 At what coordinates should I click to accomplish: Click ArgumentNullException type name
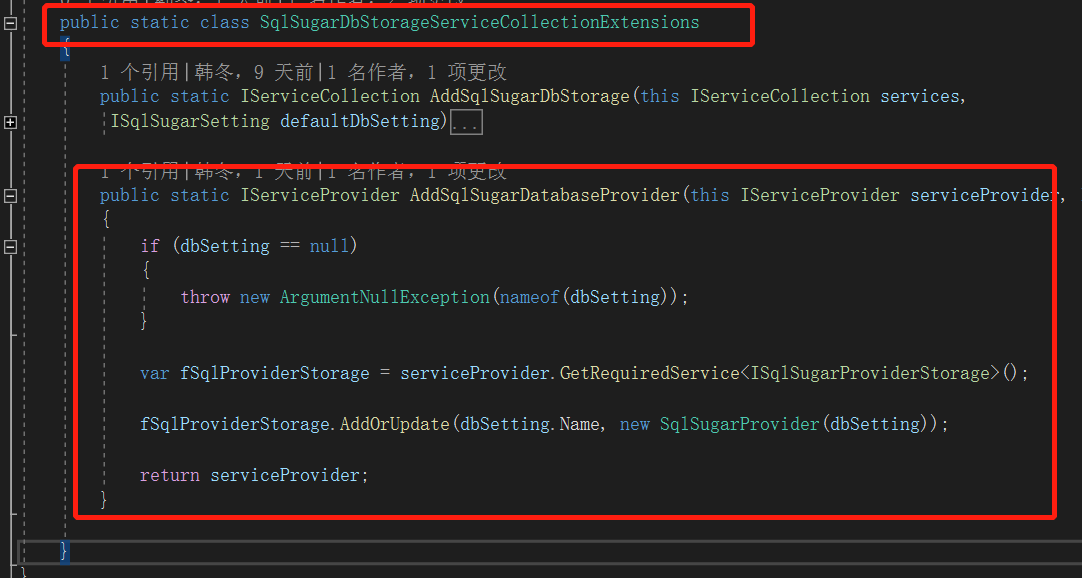(x=384, y=297)
